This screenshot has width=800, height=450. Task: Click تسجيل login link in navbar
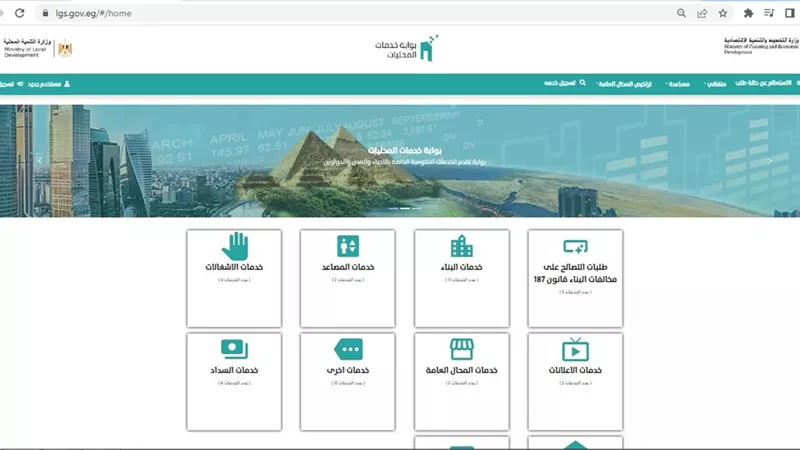point(7,84)
